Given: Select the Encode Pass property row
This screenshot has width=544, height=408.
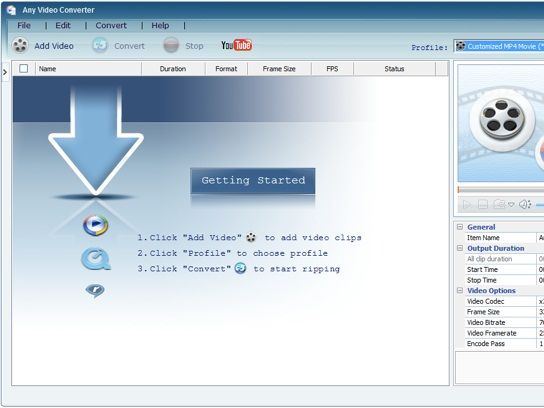Looking at the screenshot, I should pos(504,343).
